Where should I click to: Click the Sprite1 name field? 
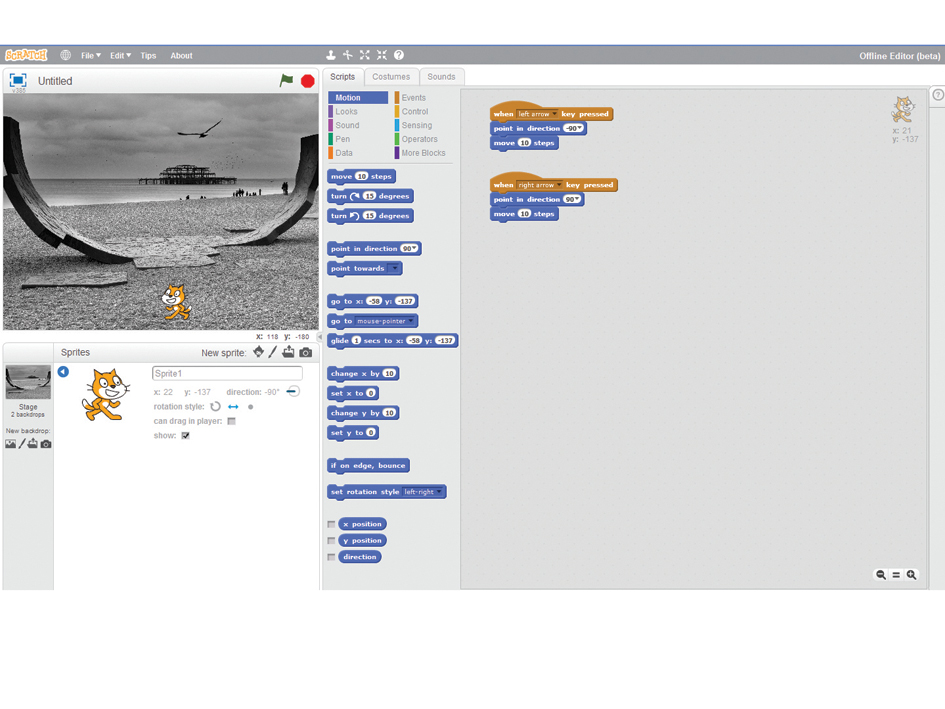pyautogui.click(x=227, y=373)
